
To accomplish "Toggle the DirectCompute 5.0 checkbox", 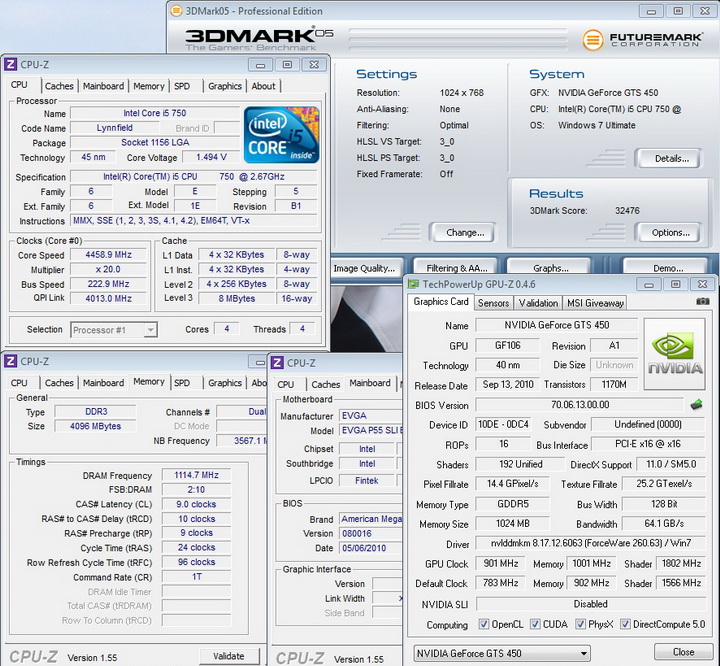I will [x=626, y=625].
